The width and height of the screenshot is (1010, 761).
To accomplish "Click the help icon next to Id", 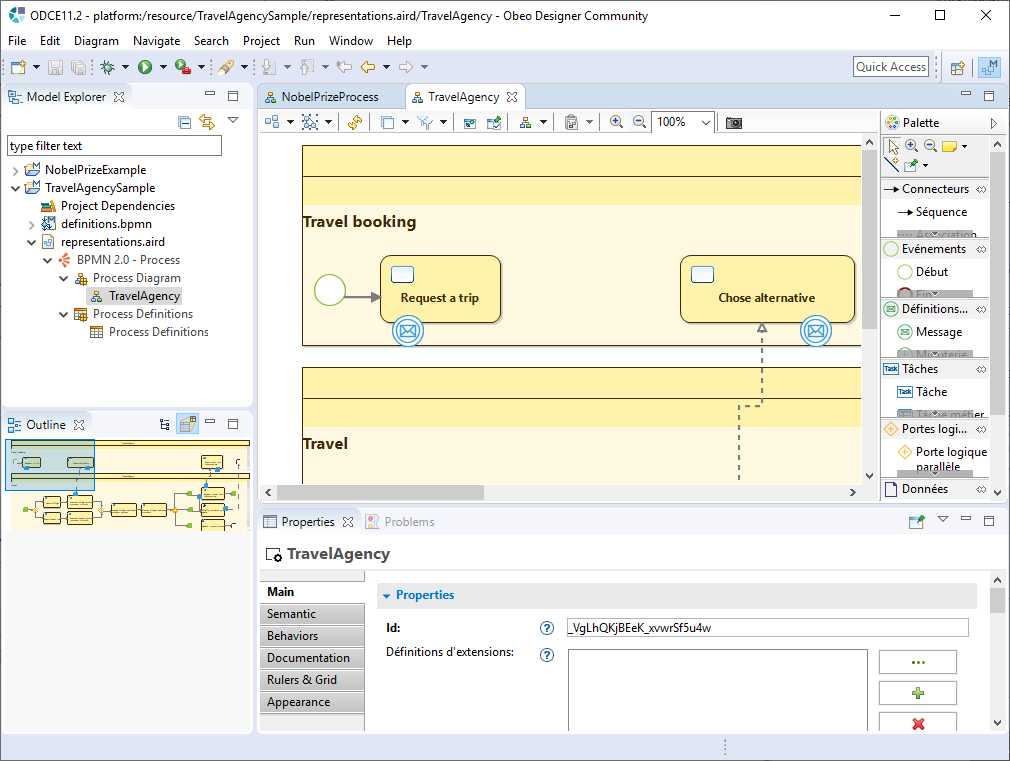I will (547, 628).
